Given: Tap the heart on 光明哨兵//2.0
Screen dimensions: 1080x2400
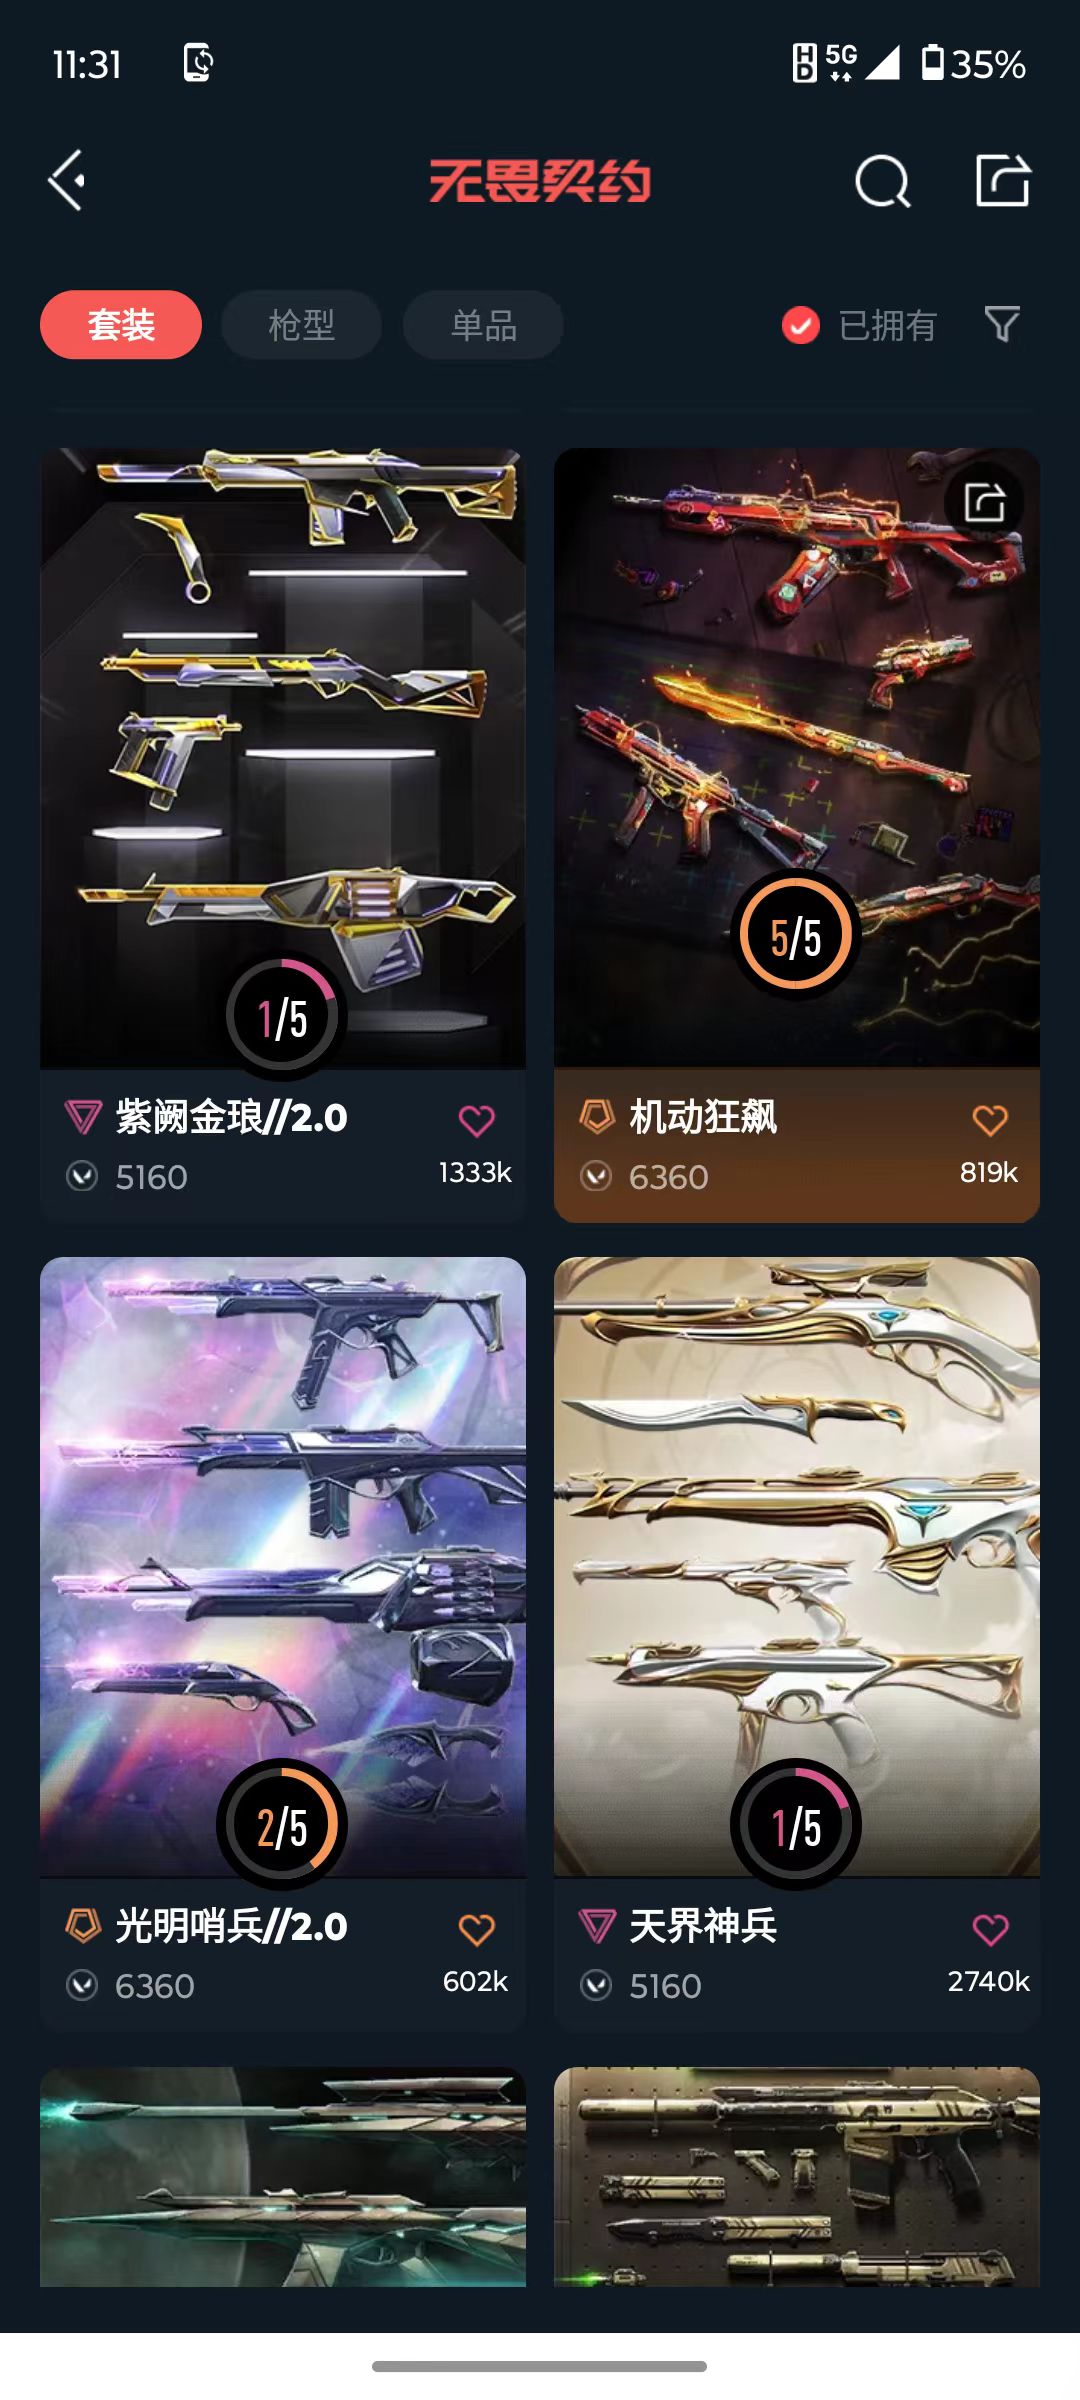Looking at the screenshot, I should pos(477,1930).
